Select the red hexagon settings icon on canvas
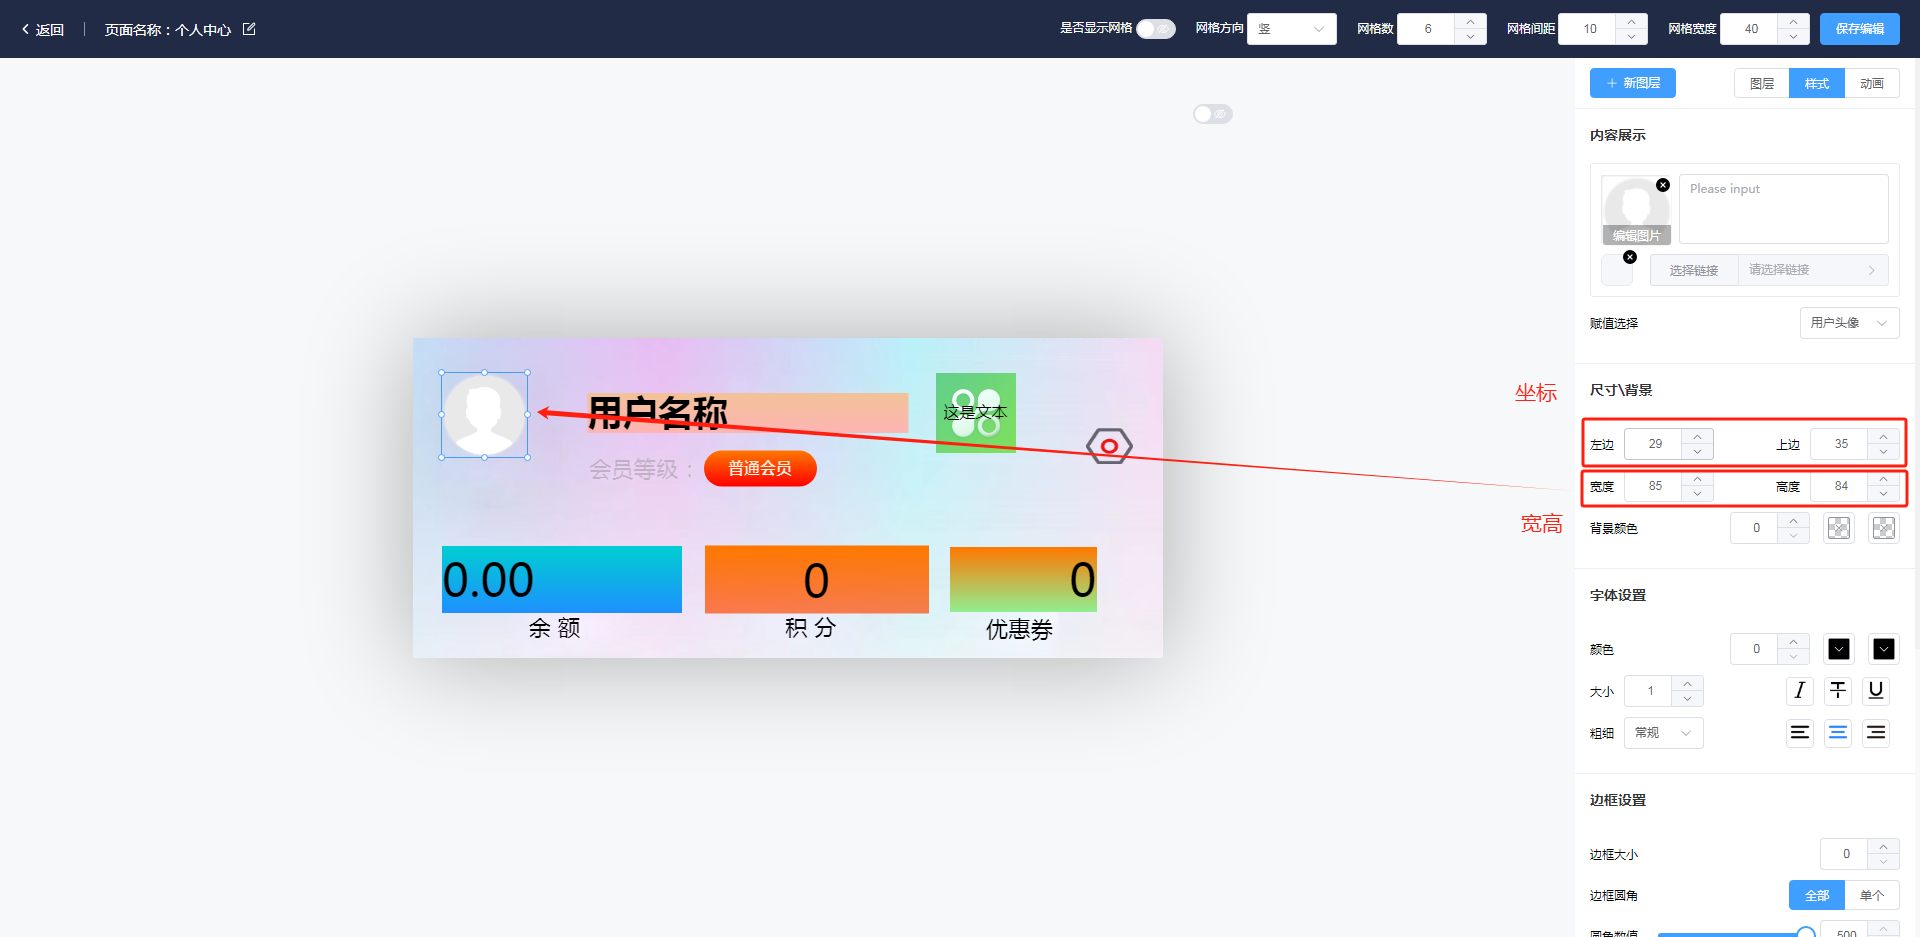Screen dimensions: 1920x937 (x=1109, y=446)
